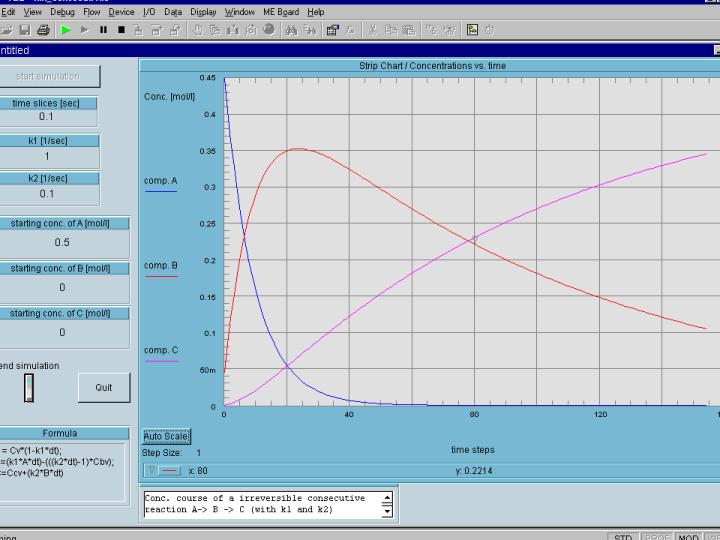Click the Print icon in the toolbar
Viewport: 720px width, 540px height.
coord(41,30)
